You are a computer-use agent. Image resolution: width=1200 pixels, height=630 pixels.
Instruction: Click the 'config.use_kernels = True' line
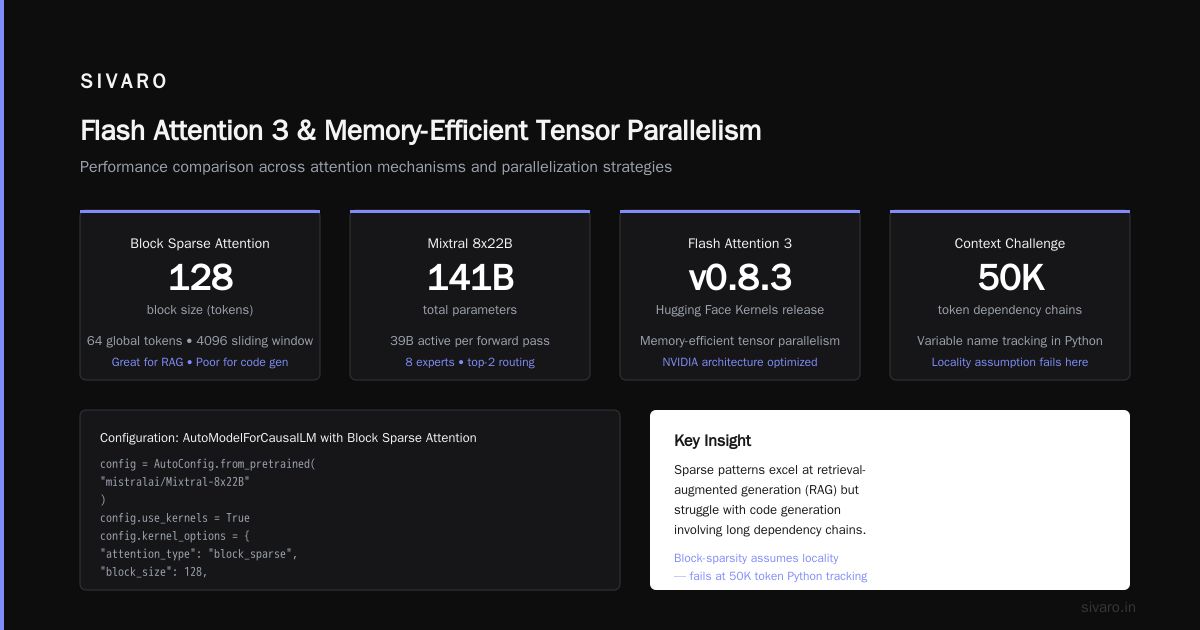tap(175, 518)
